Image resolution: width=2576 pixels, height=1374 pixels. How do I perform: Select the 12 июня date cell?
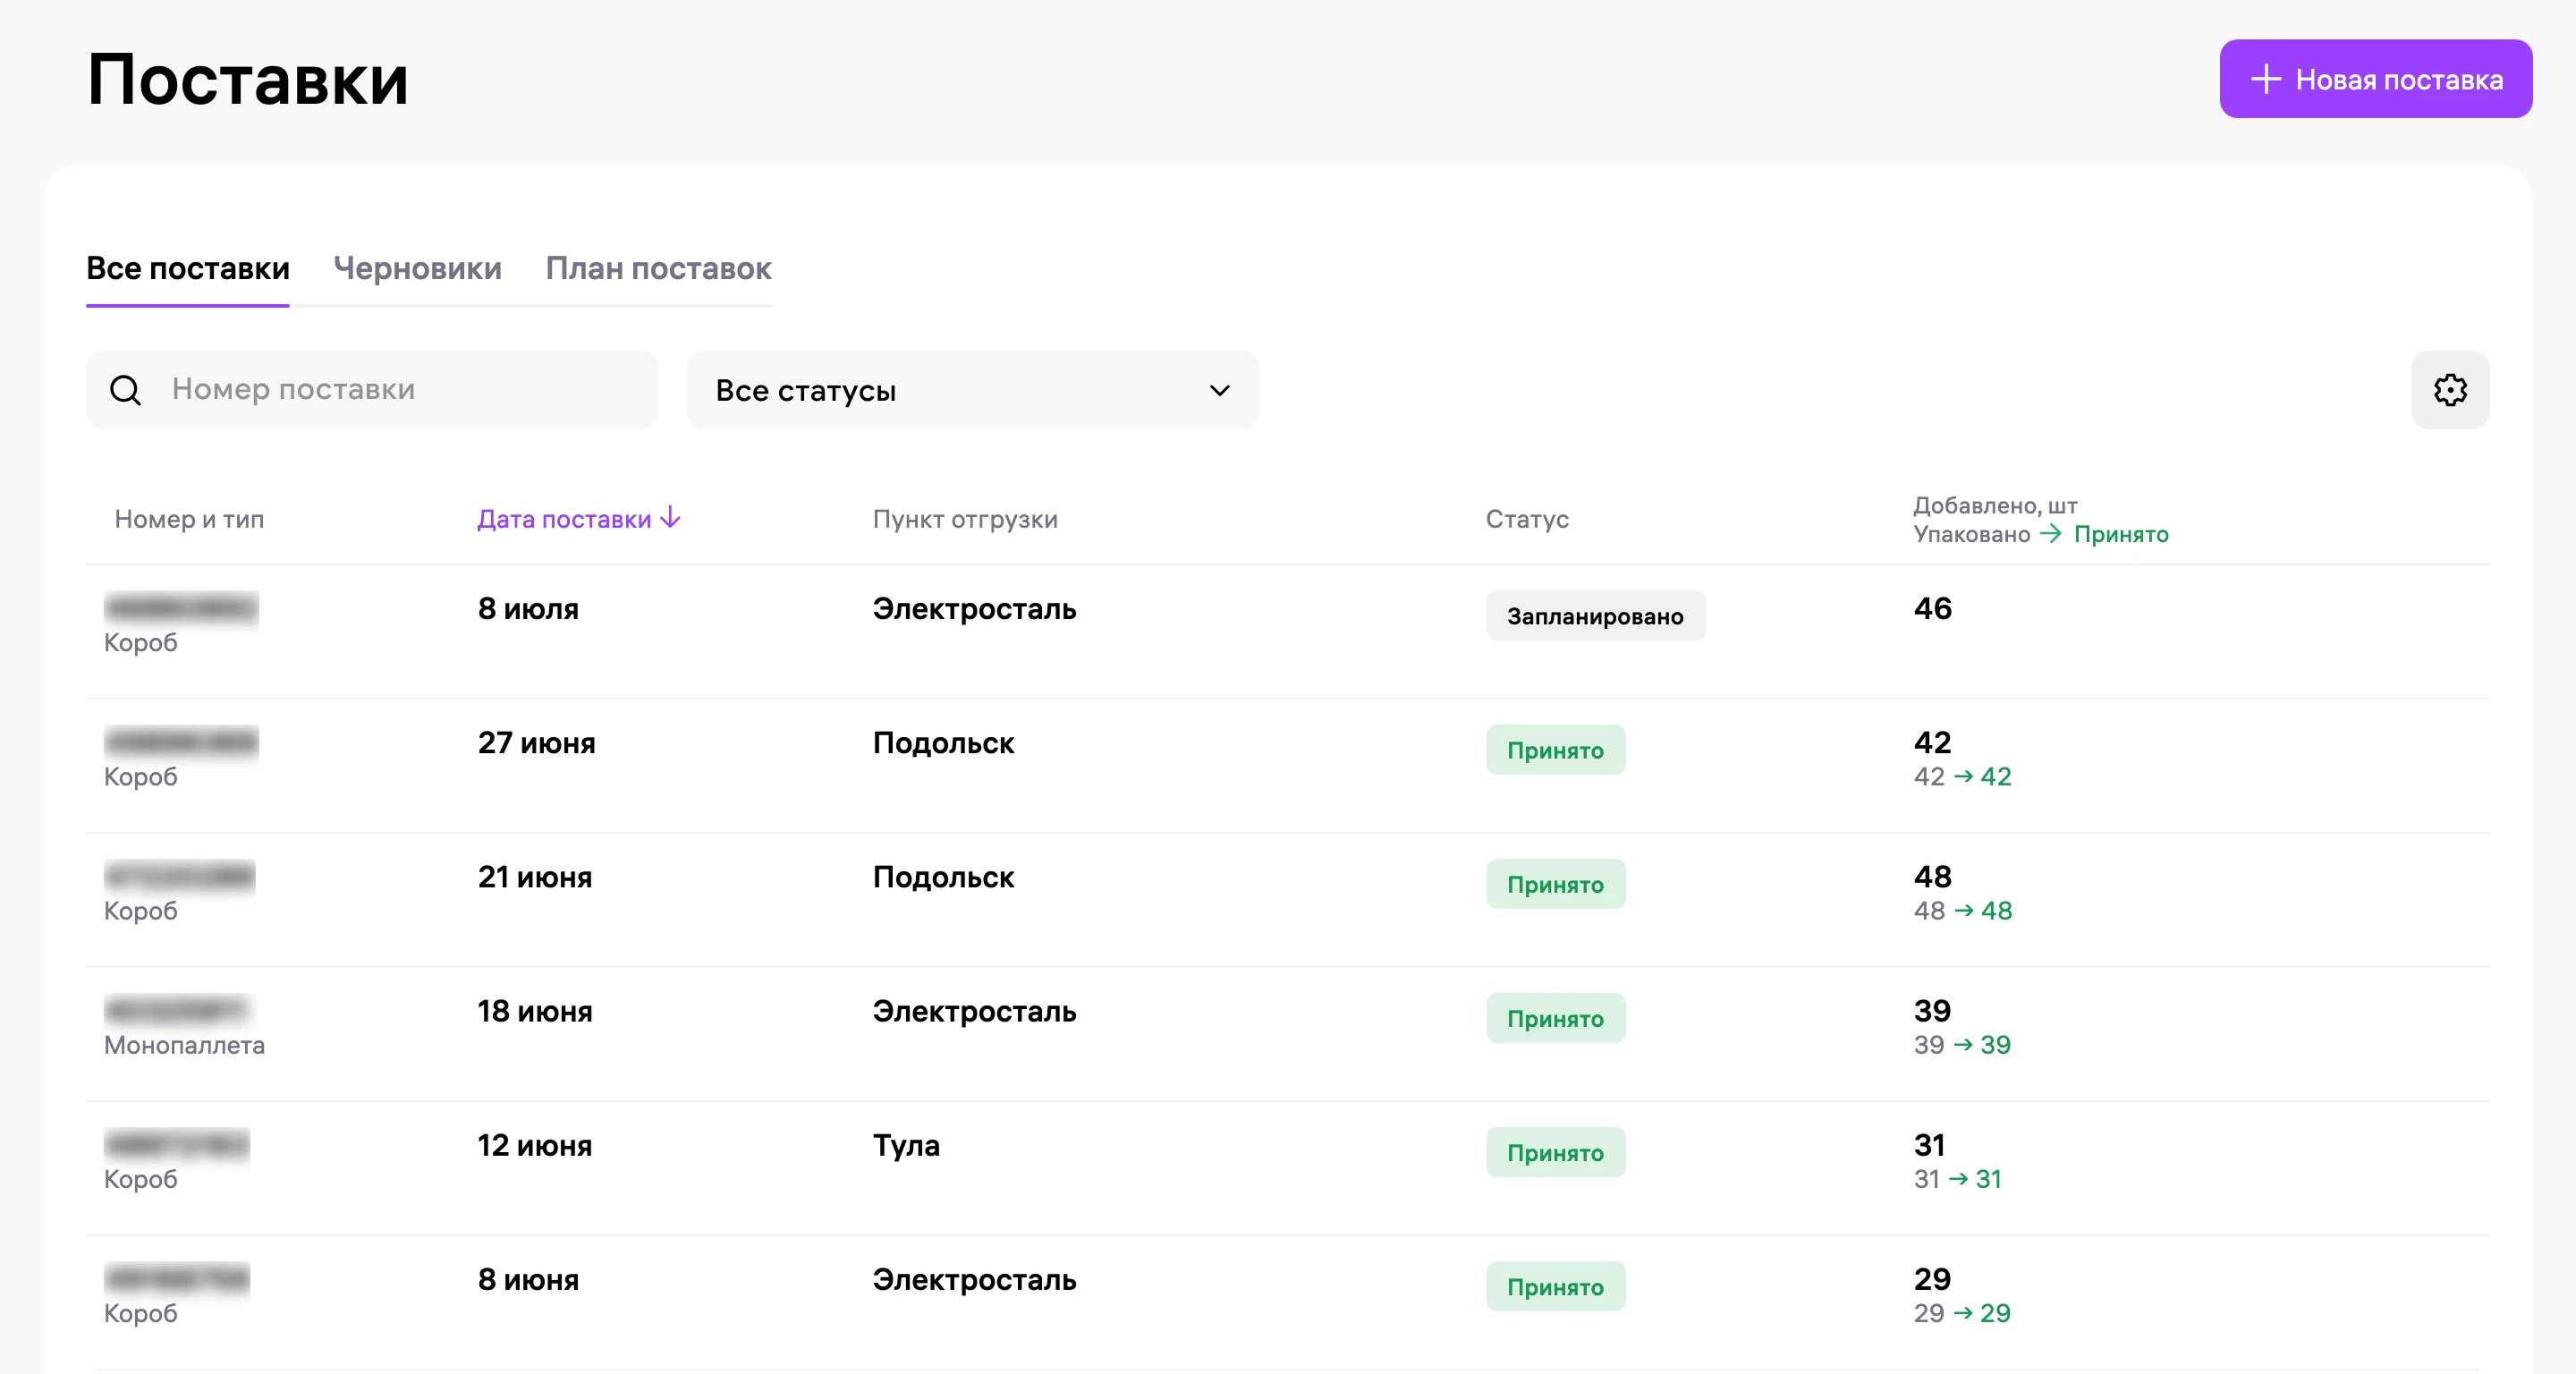[x=535, y=1144]
